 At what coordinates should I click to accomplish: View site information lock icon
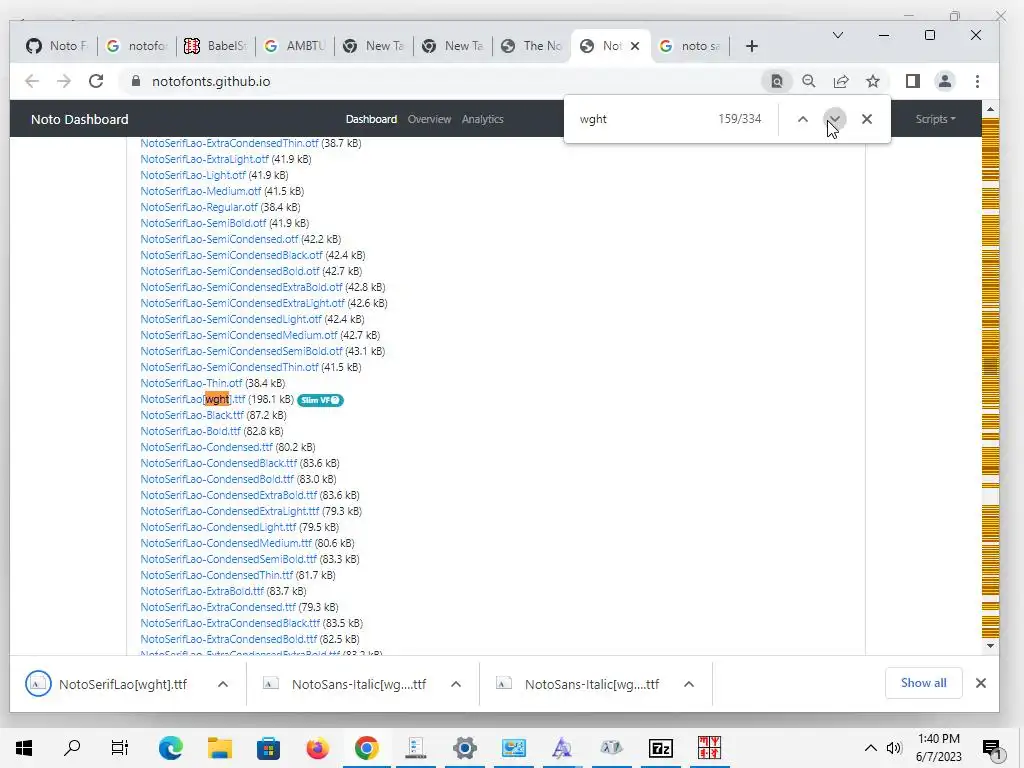click(x=136, y=81)
